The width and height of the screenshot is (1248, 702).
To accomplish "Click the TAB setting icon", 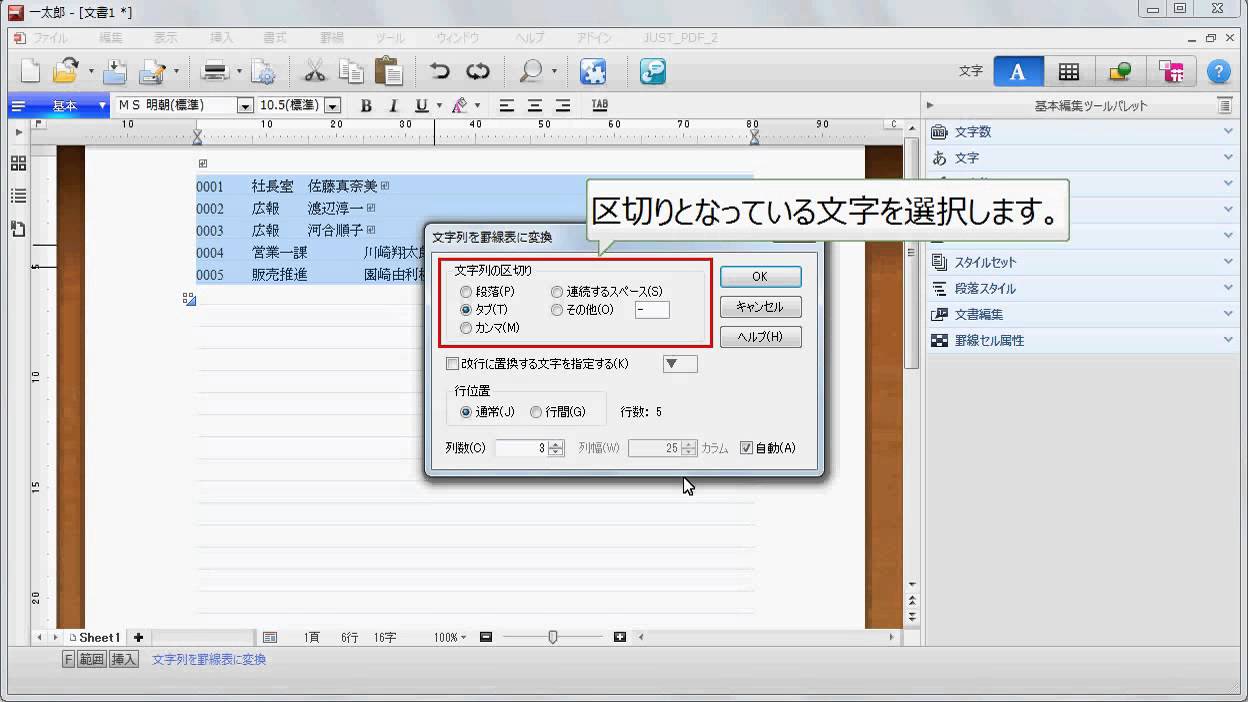I will click(599, 105).
